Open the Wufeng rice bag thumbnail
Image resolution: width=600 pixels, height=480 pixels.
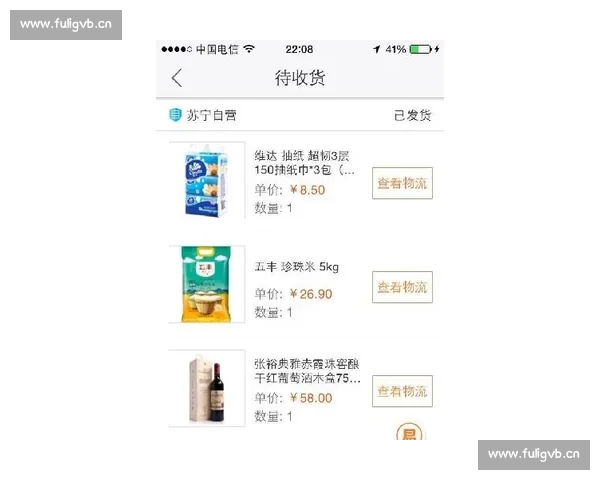pos(207,284)
